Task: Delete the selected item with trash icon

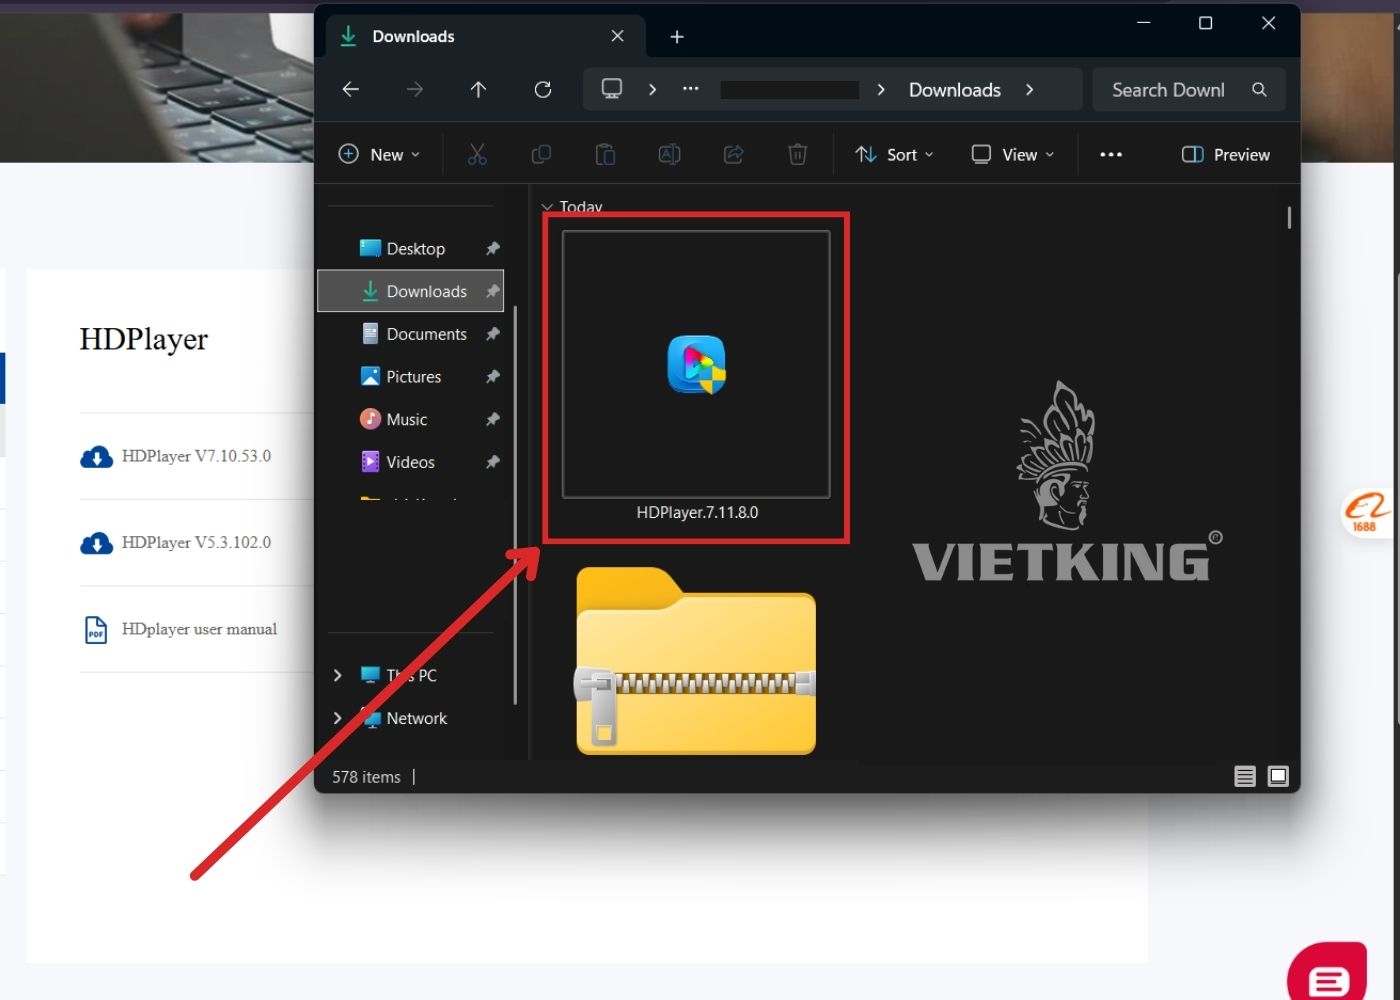Action: 797,154
